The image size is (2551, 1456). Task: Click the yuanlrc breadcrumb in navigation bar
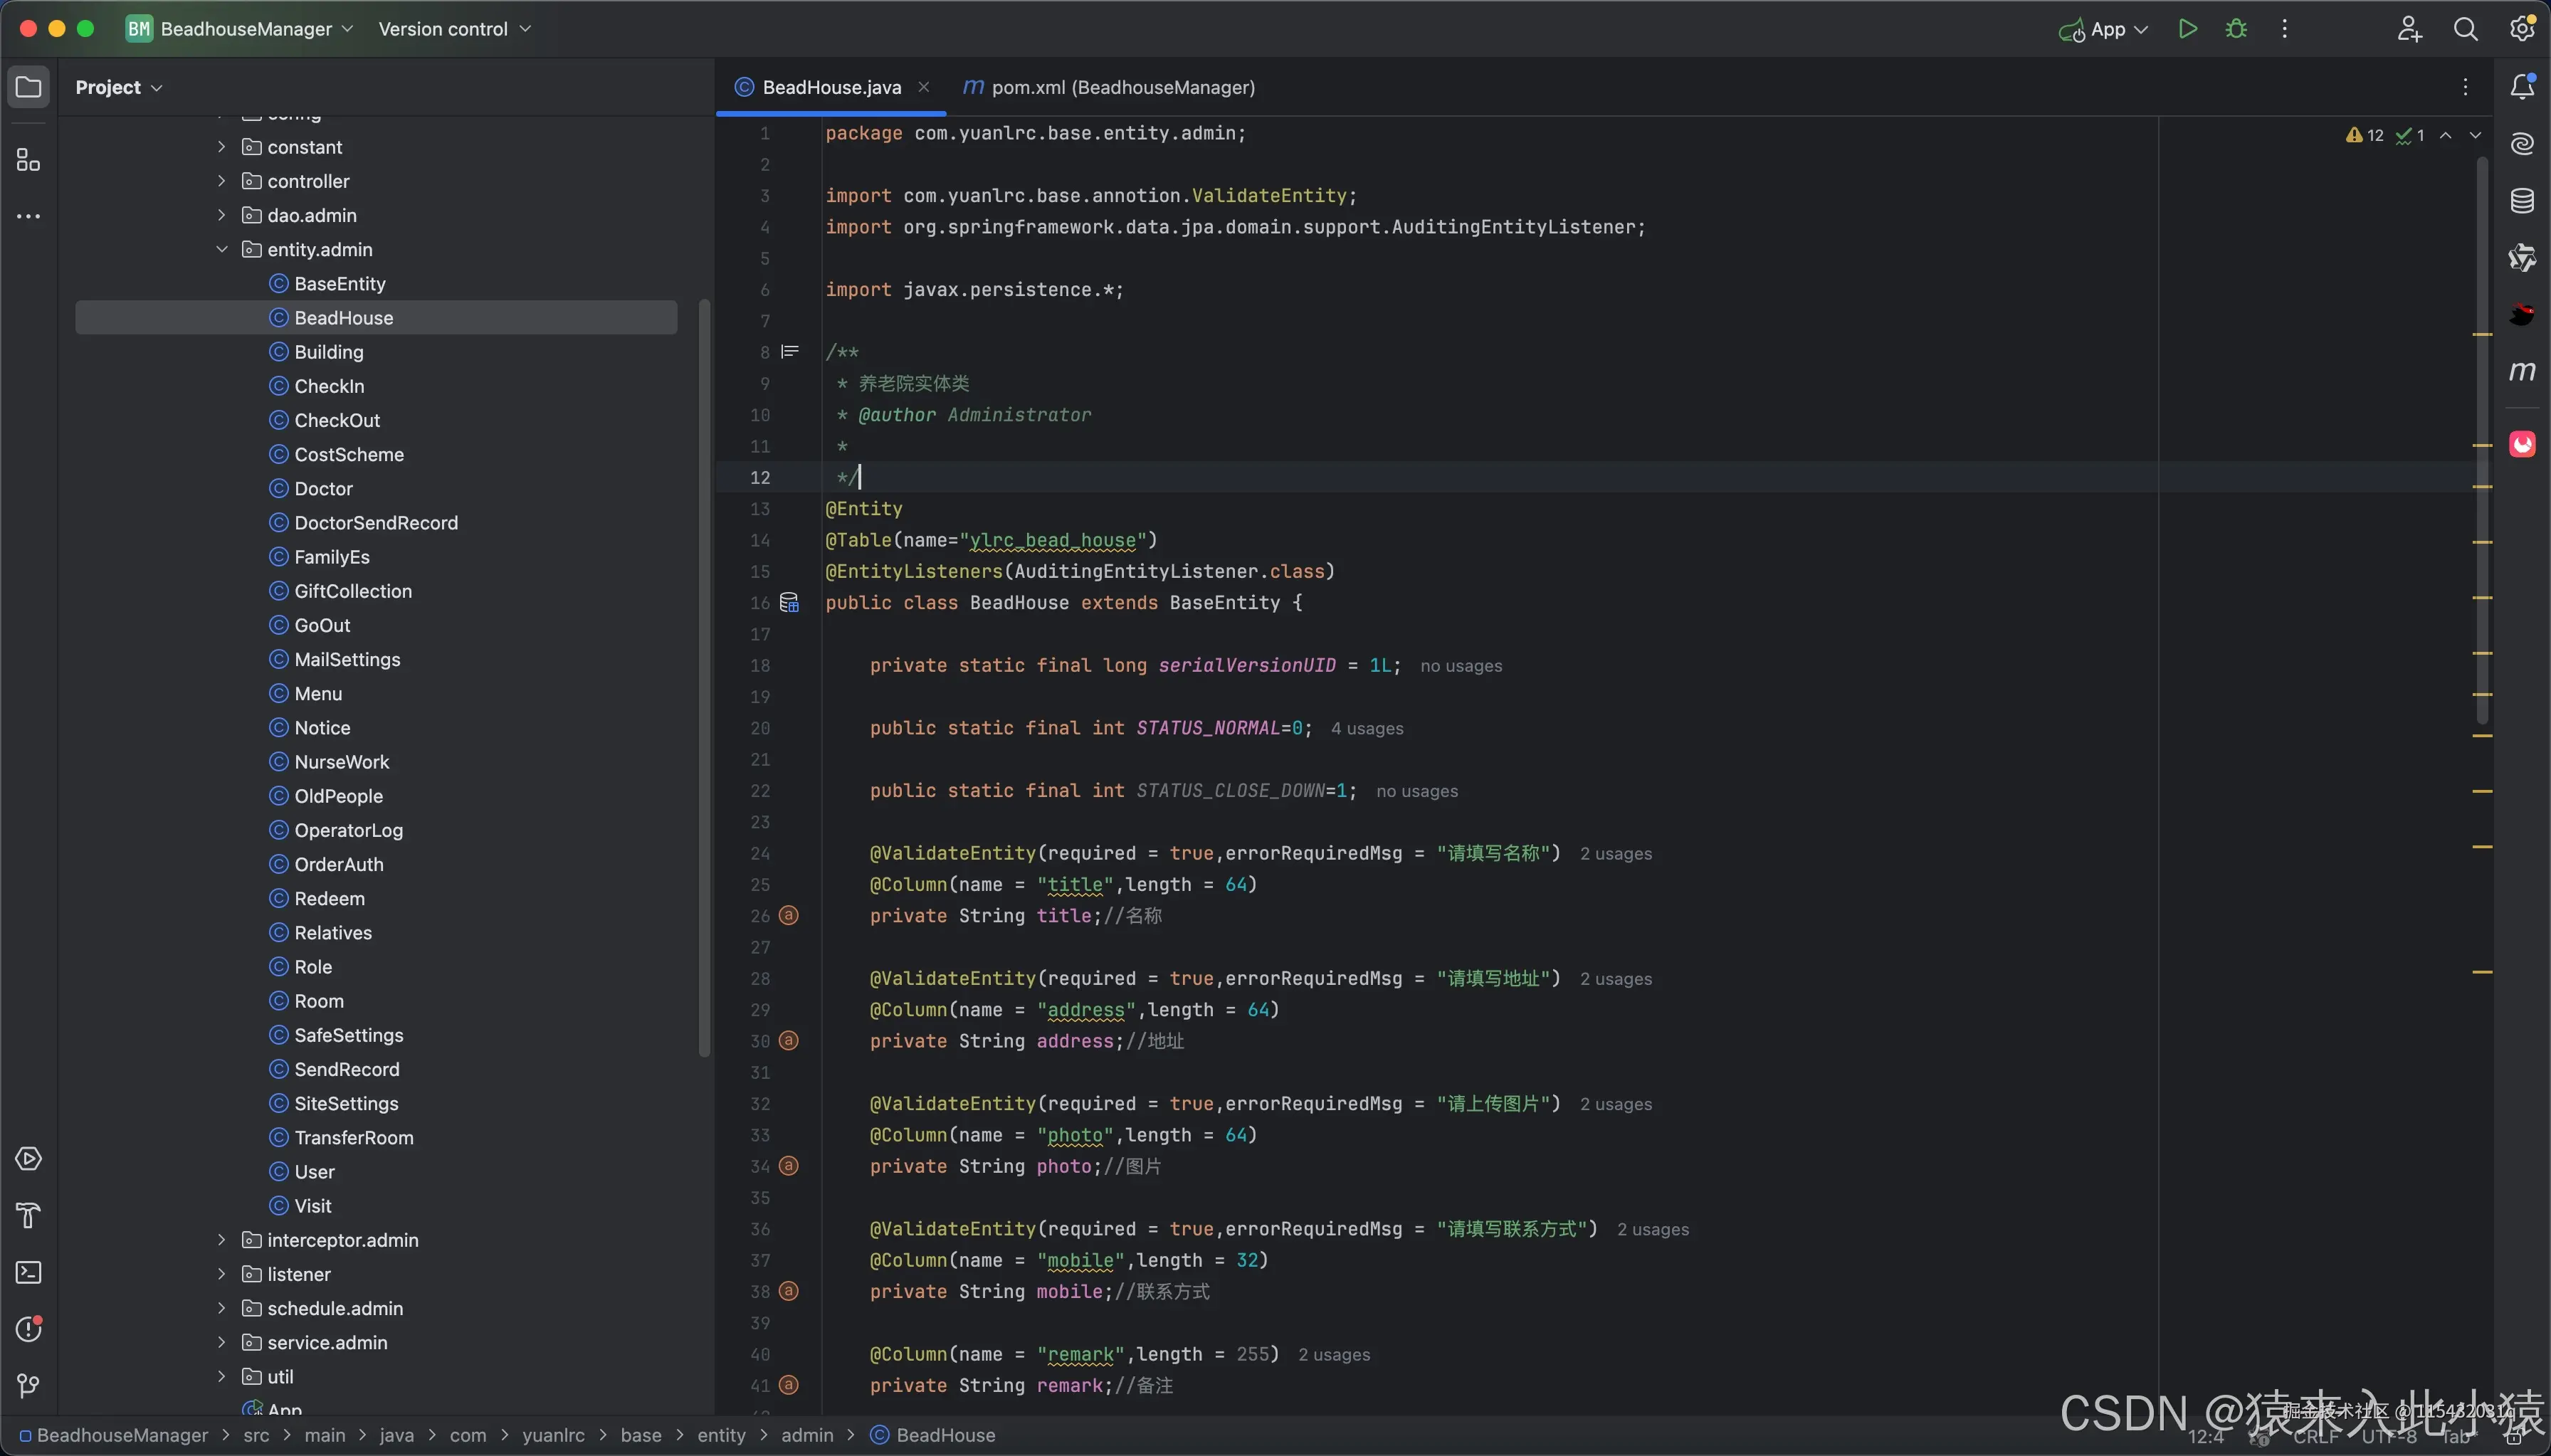(553, 1435)
